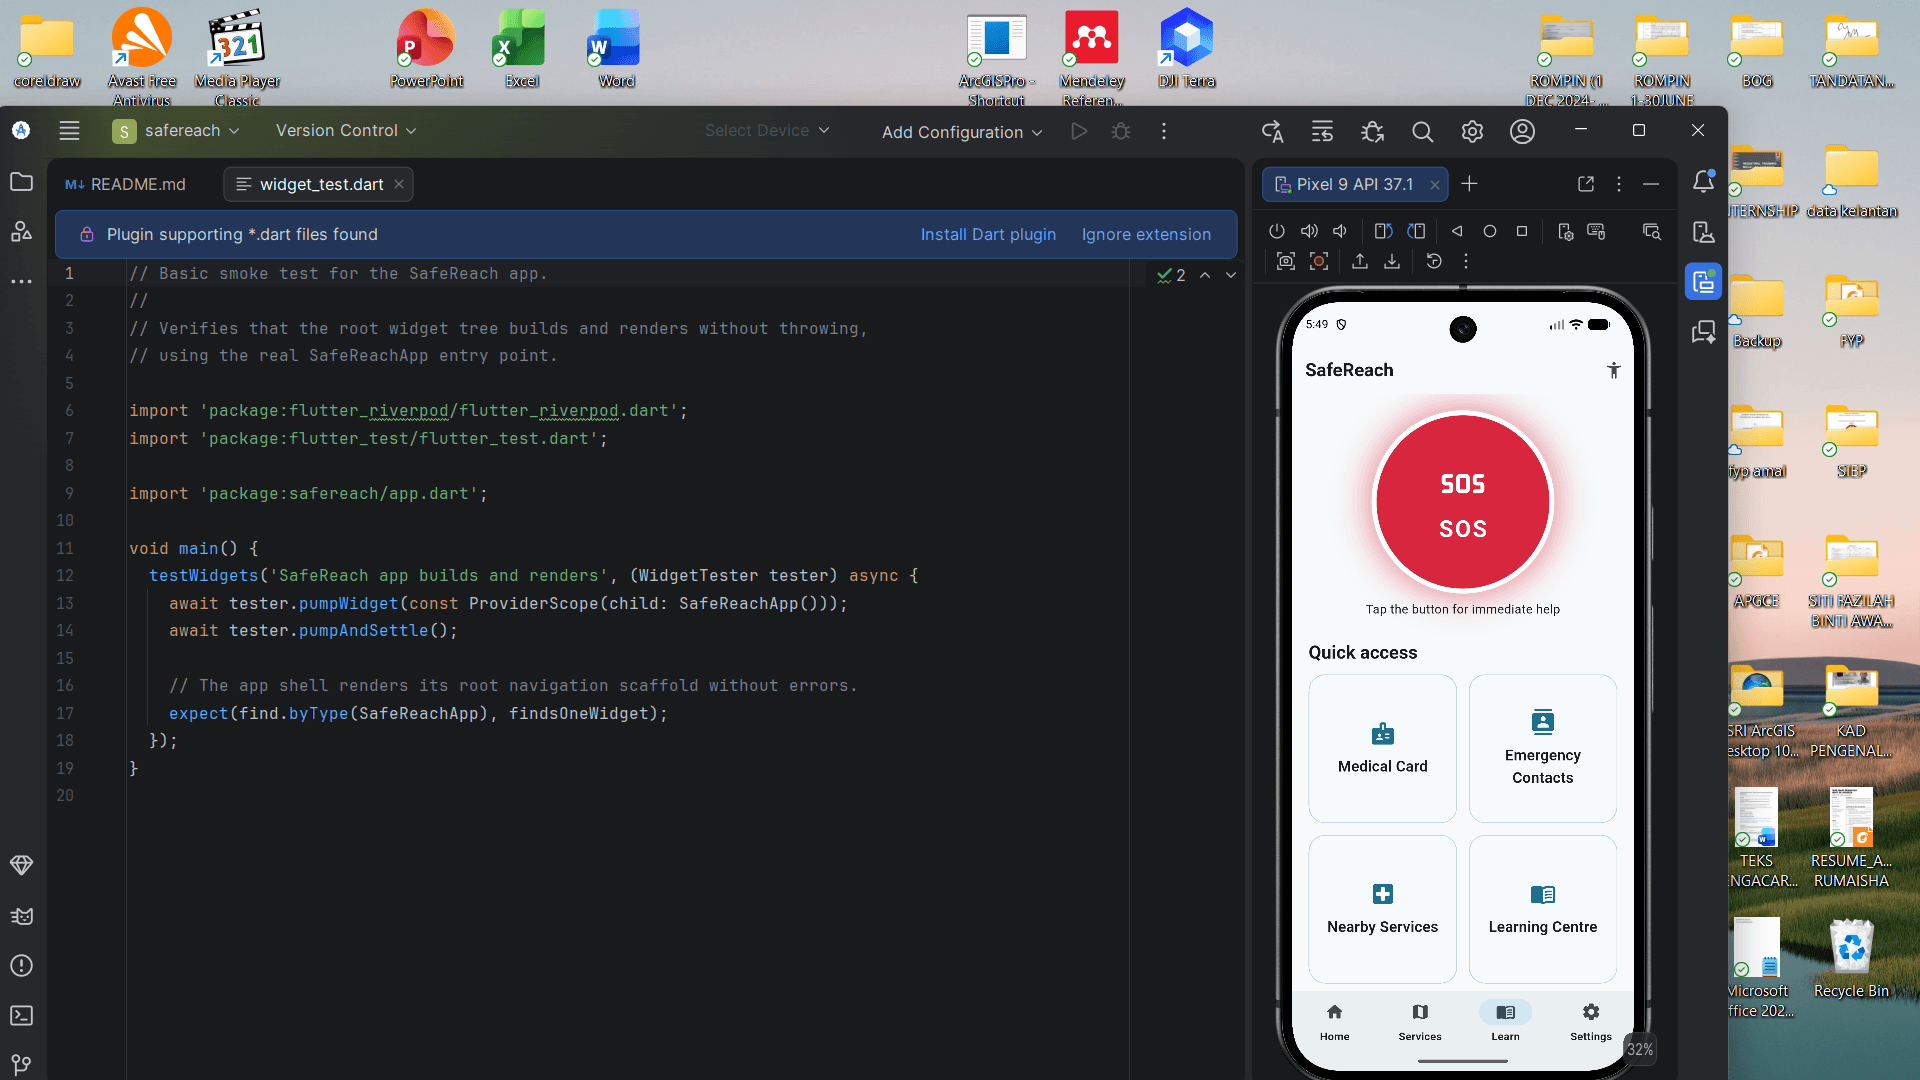Switch to the README.md editor tab
The height and width of the screenshot is (1080, 1920).
tap(126, 184)
